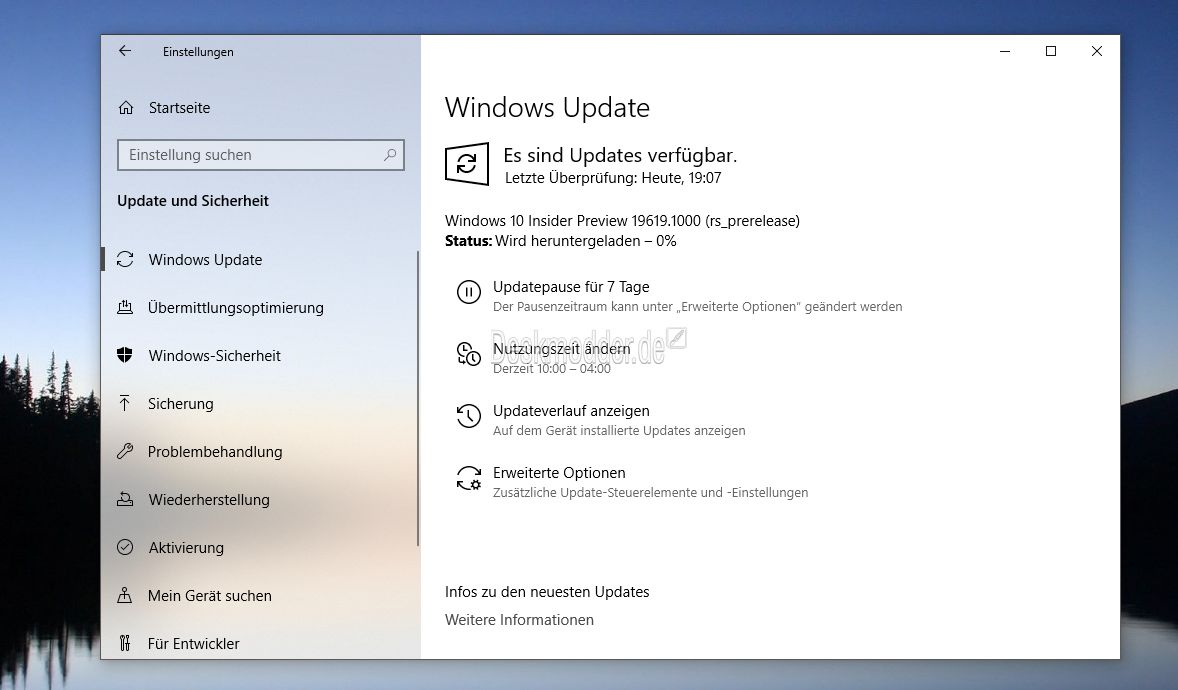Viewport: 1178px width, 690px height.
Task: Go back with the arrow icon
Action: tap(125, 51)
